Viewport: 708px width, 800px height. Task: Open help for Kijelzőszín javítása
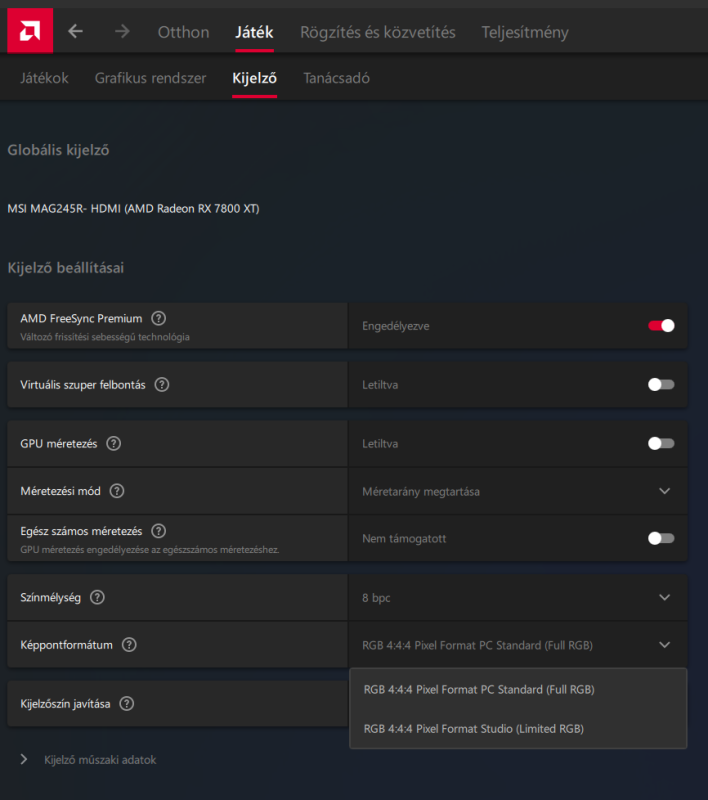127,704
